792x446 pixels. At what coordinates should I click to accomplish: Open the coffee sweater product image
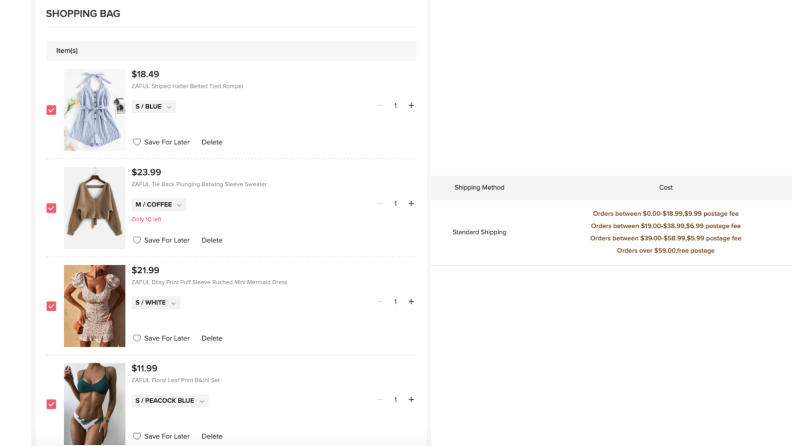(x=94, y=208)
